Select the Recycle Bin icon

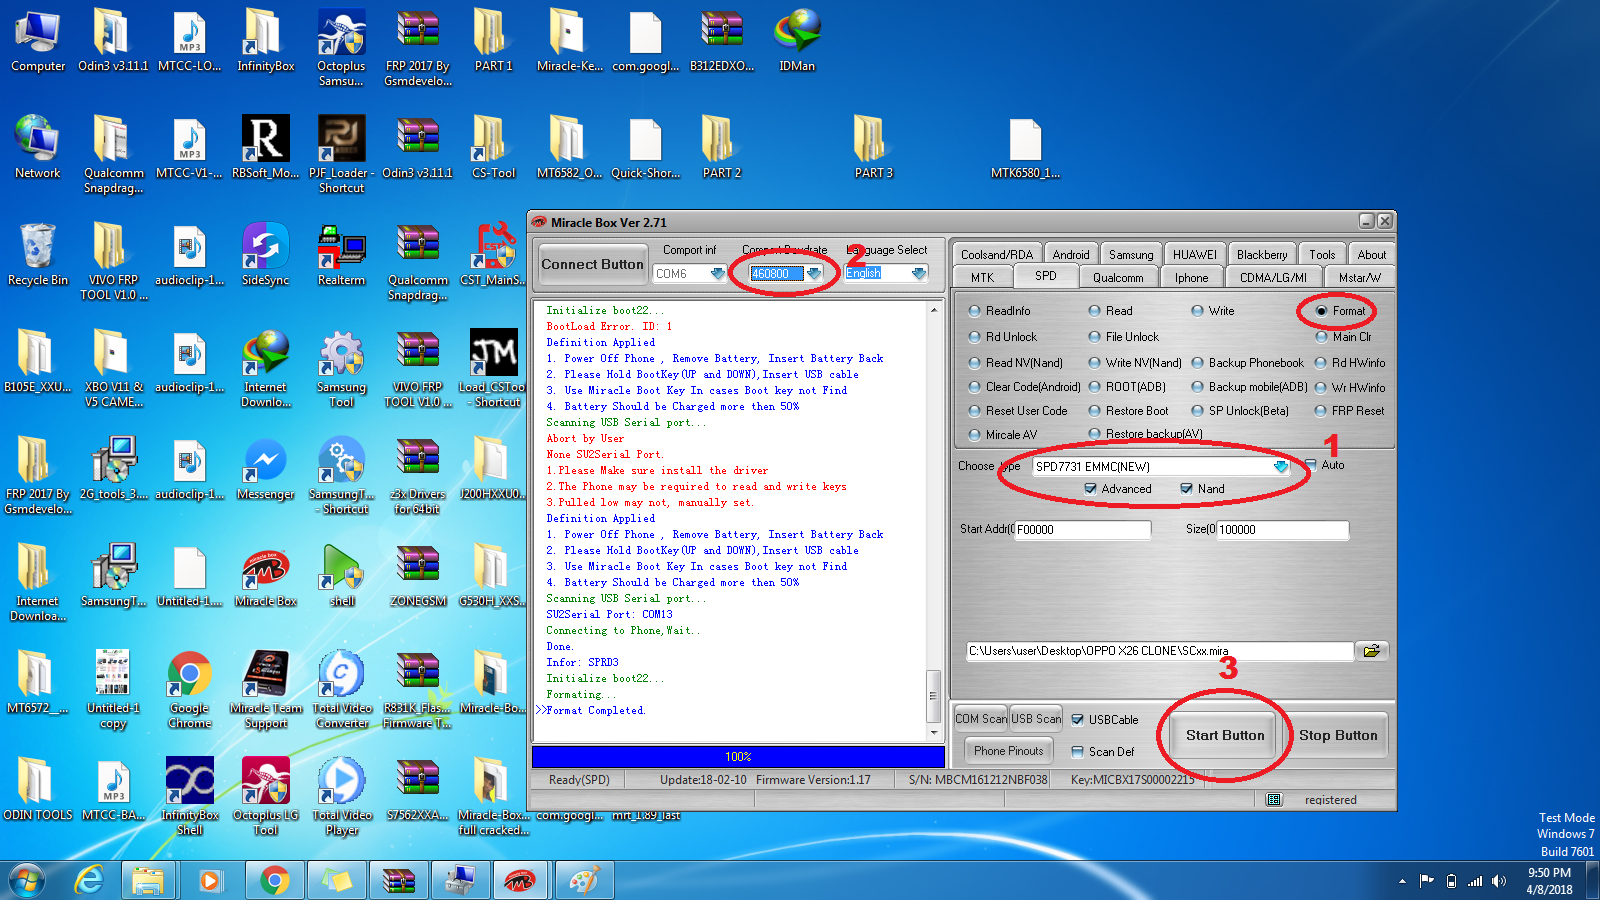pos(38,255)
